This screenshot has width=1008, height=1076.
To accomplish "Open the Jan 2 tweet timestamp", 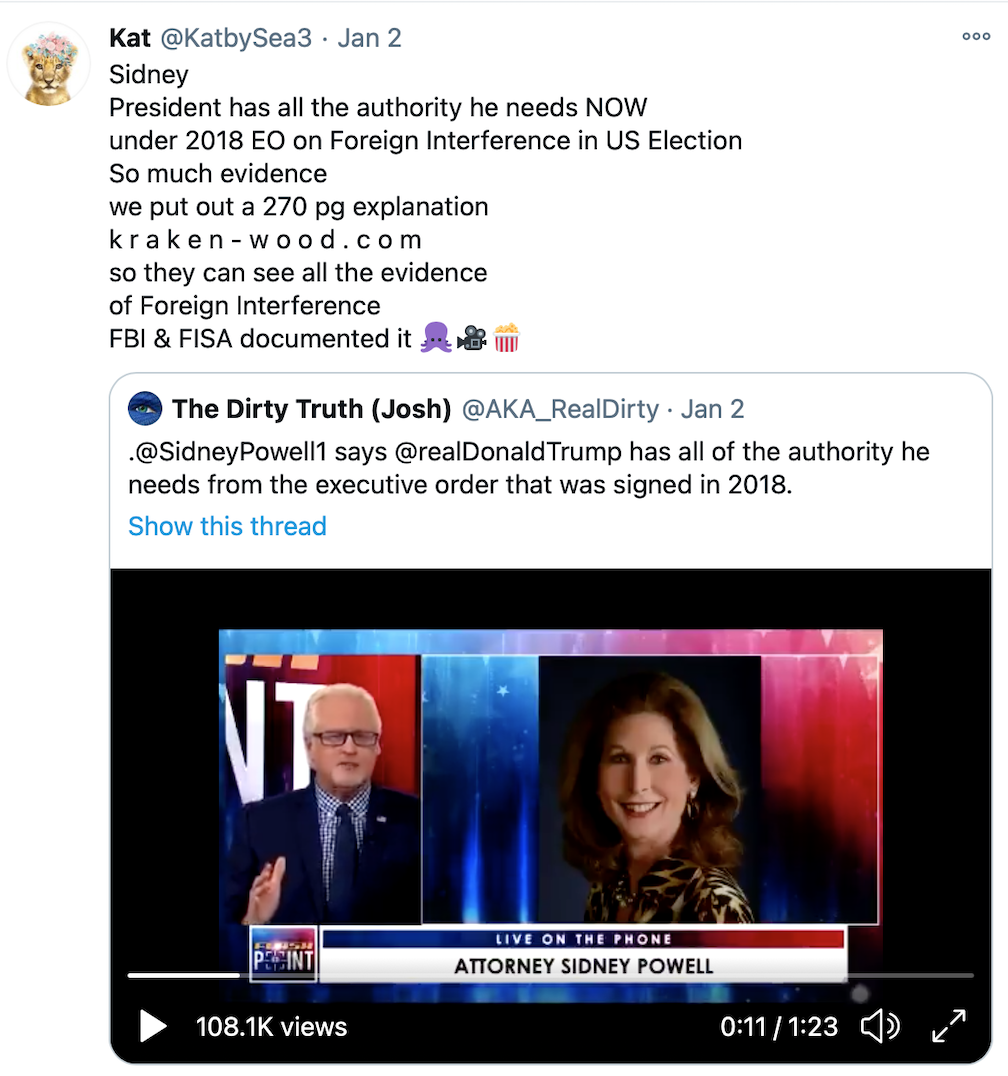I will (x=369, y=38).
